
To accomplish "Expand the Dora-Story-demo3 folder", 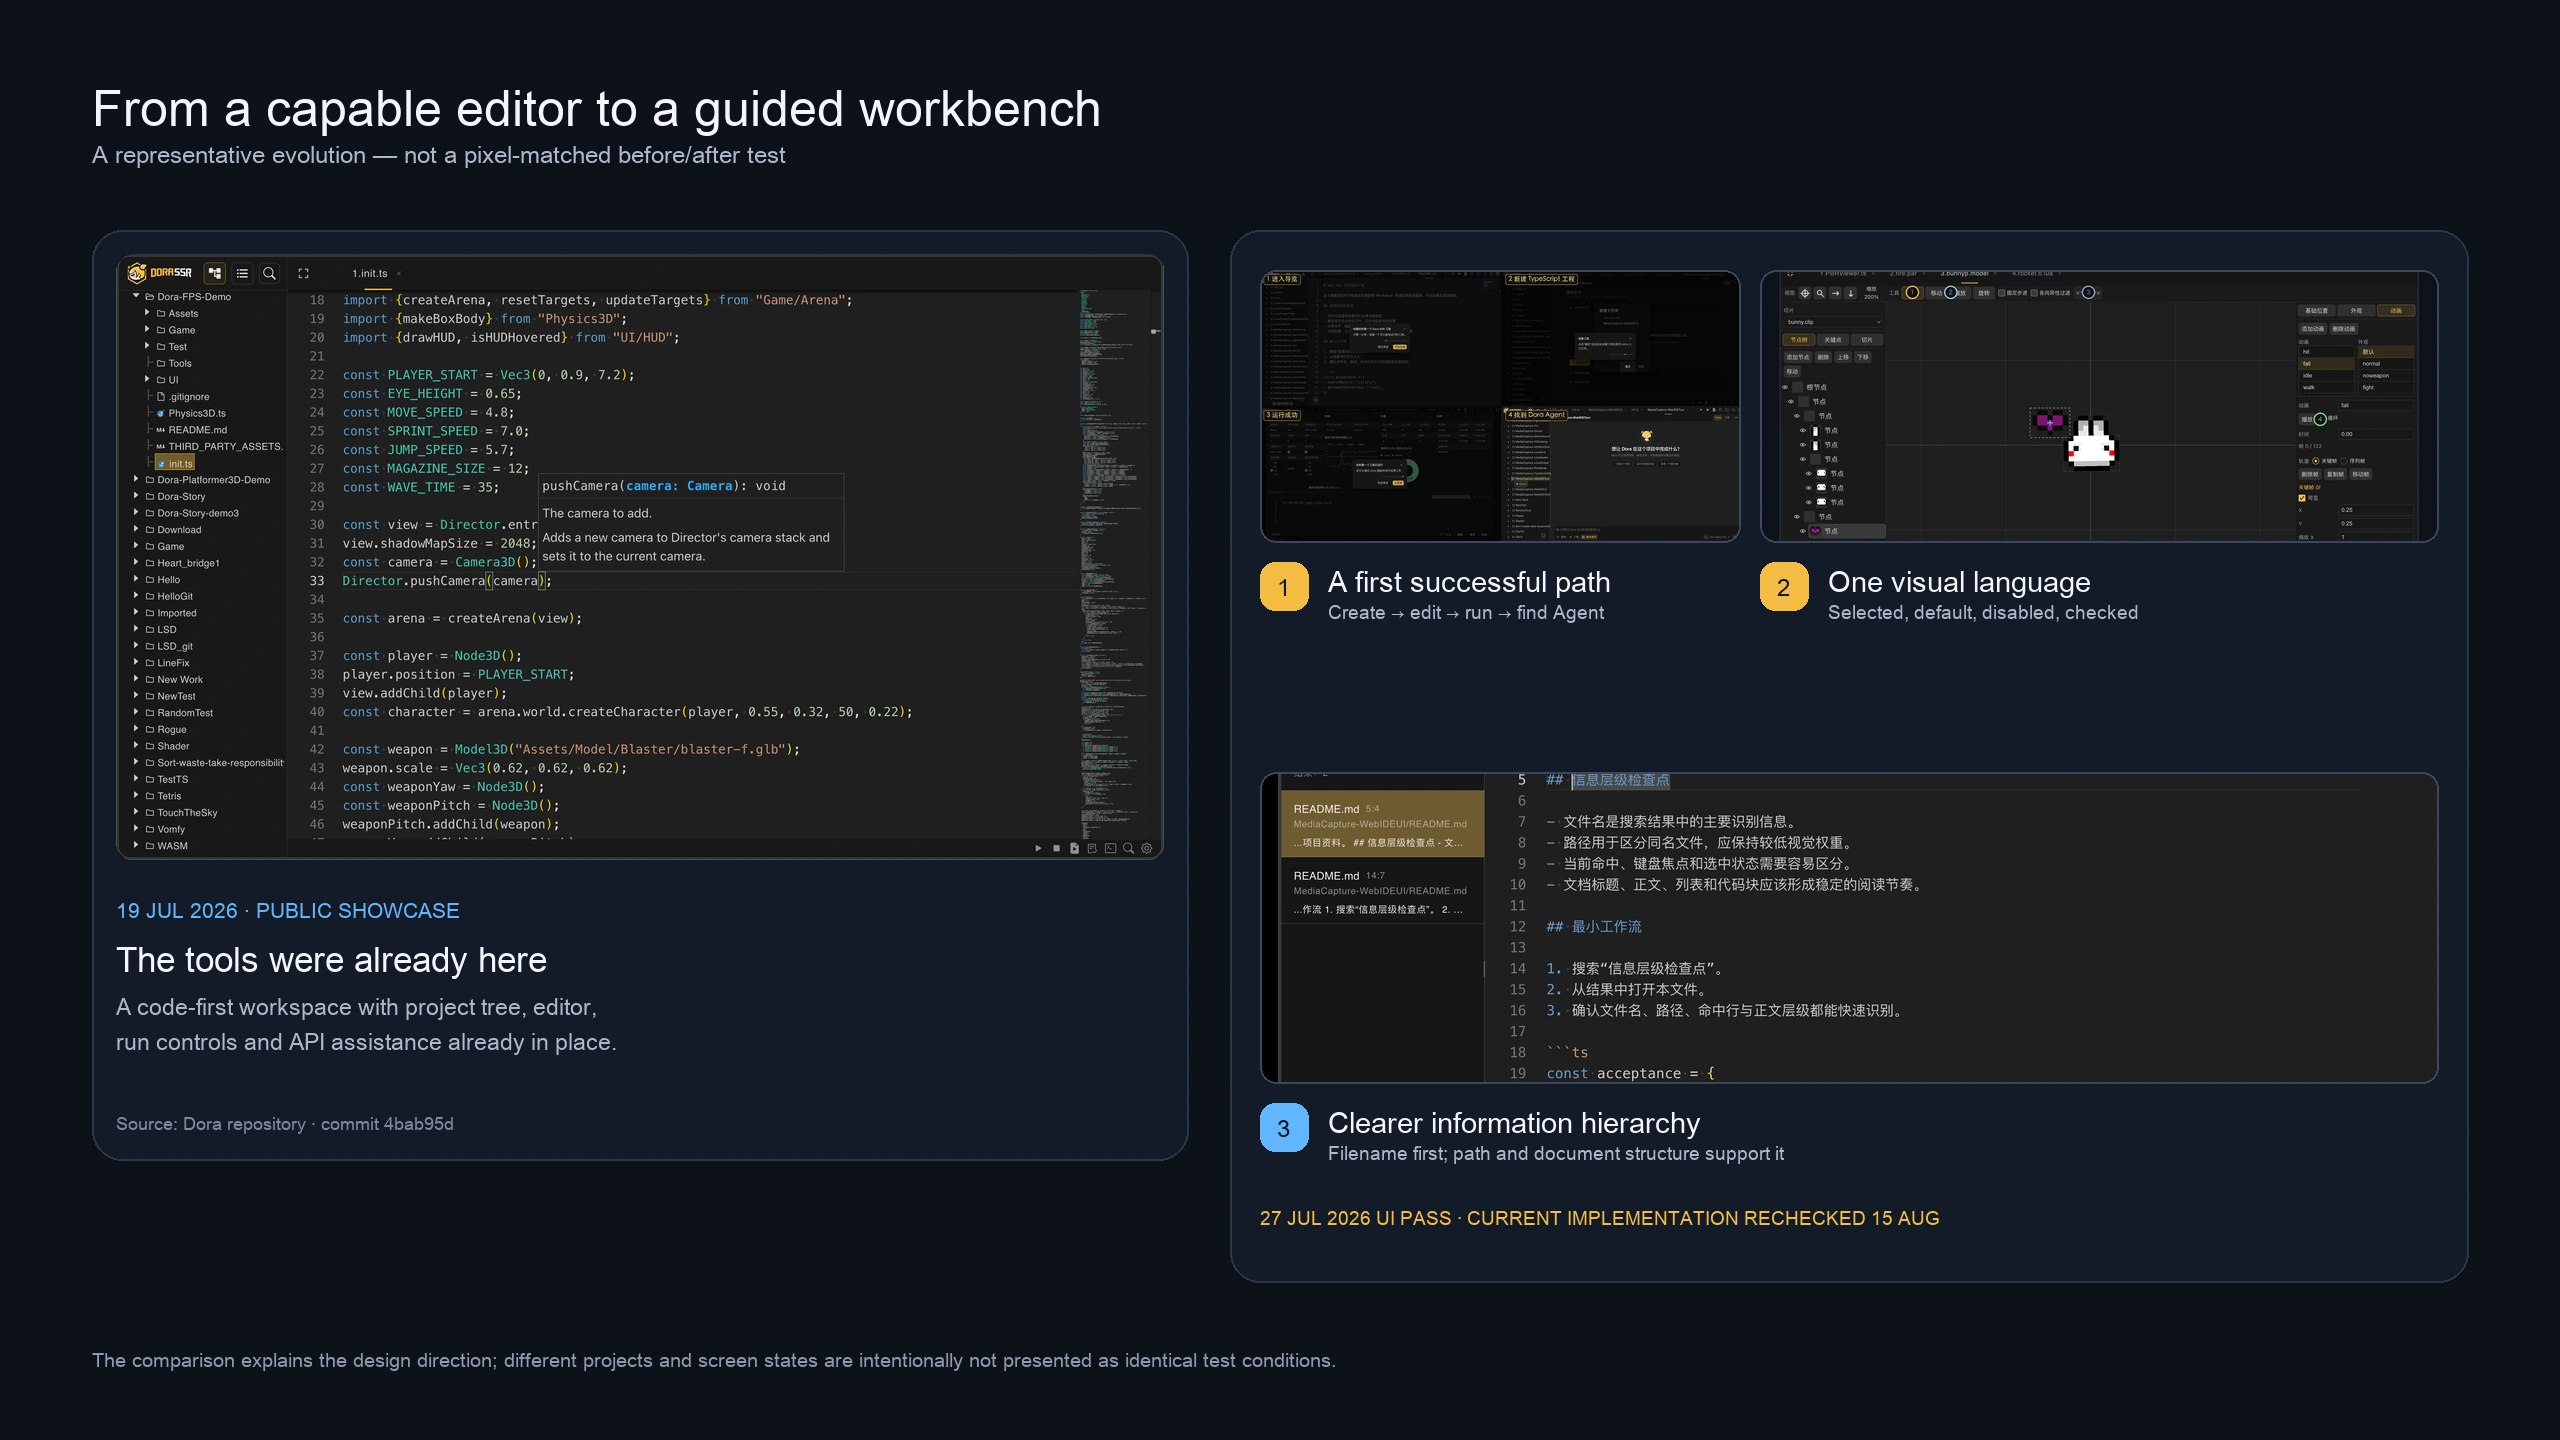I will click(x=136, y=513).
